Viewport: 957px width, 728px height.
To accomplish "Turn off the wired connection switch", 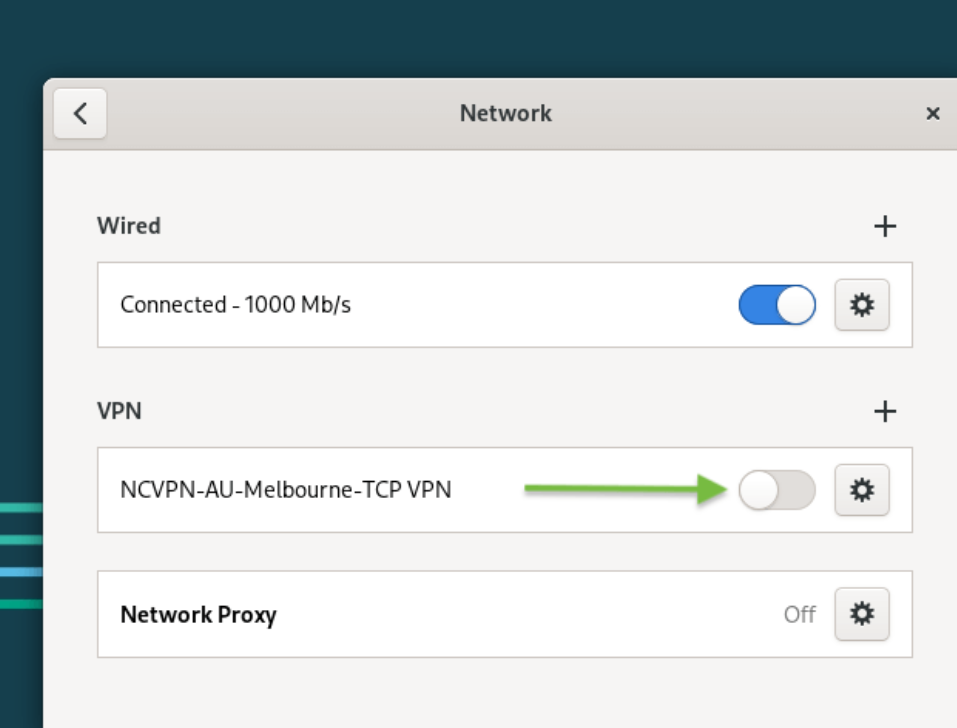I will click(777, 305).
